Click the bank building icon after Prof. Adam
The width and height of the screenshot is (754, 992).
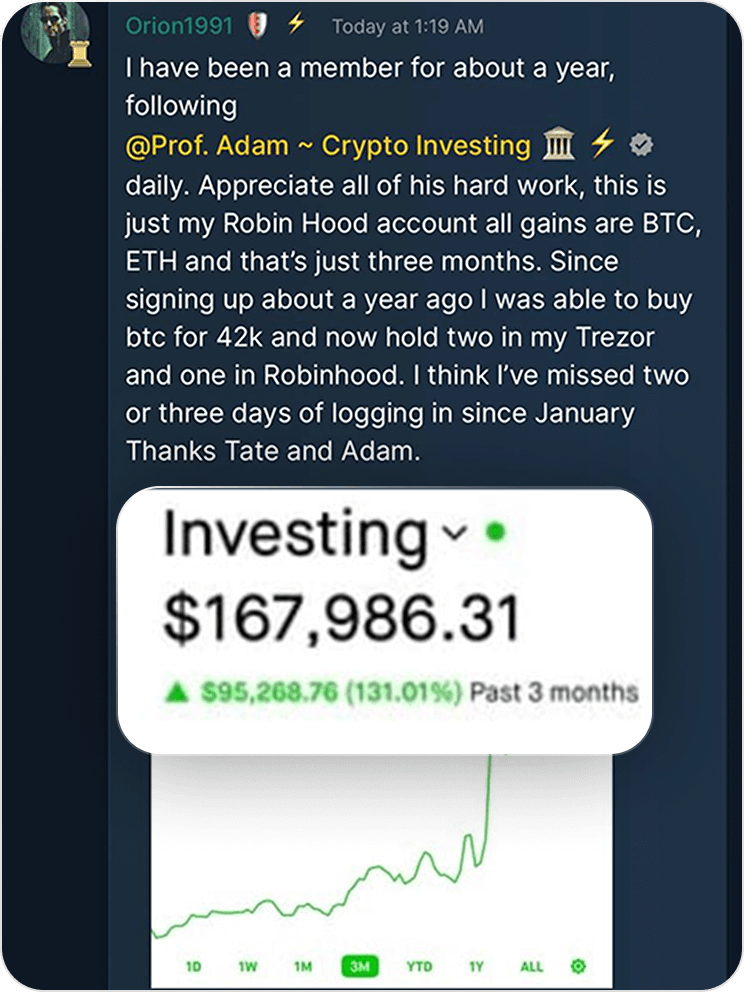(558, 146)
